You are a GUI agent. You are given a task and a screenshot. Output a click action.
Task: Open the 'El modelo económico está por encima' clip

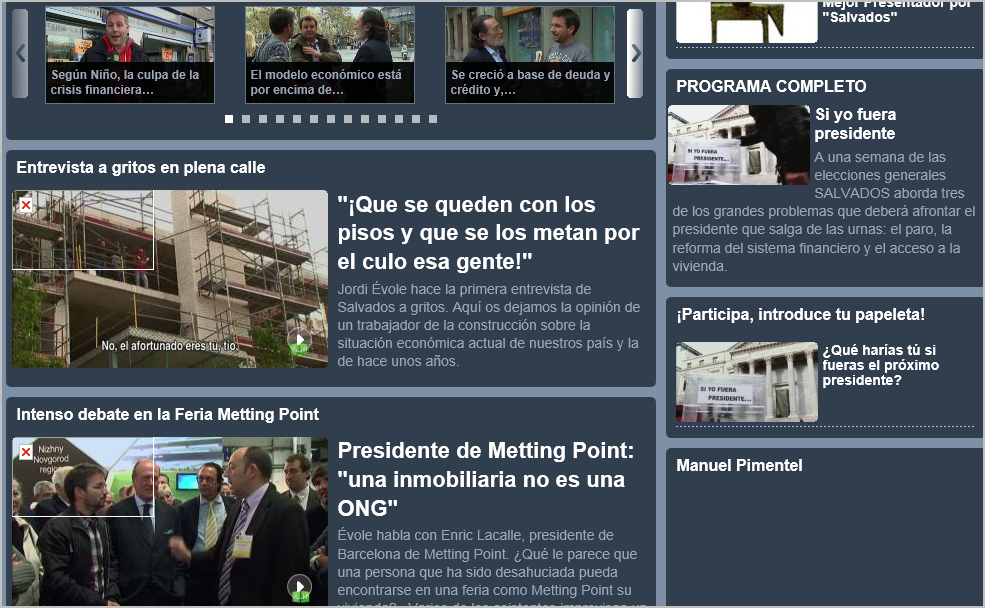coord(330,55)
